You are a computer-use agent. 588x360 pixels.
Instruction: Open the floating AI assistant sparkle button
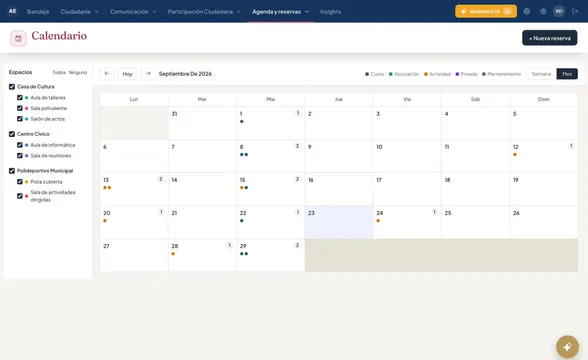click(x=567, y=347)
